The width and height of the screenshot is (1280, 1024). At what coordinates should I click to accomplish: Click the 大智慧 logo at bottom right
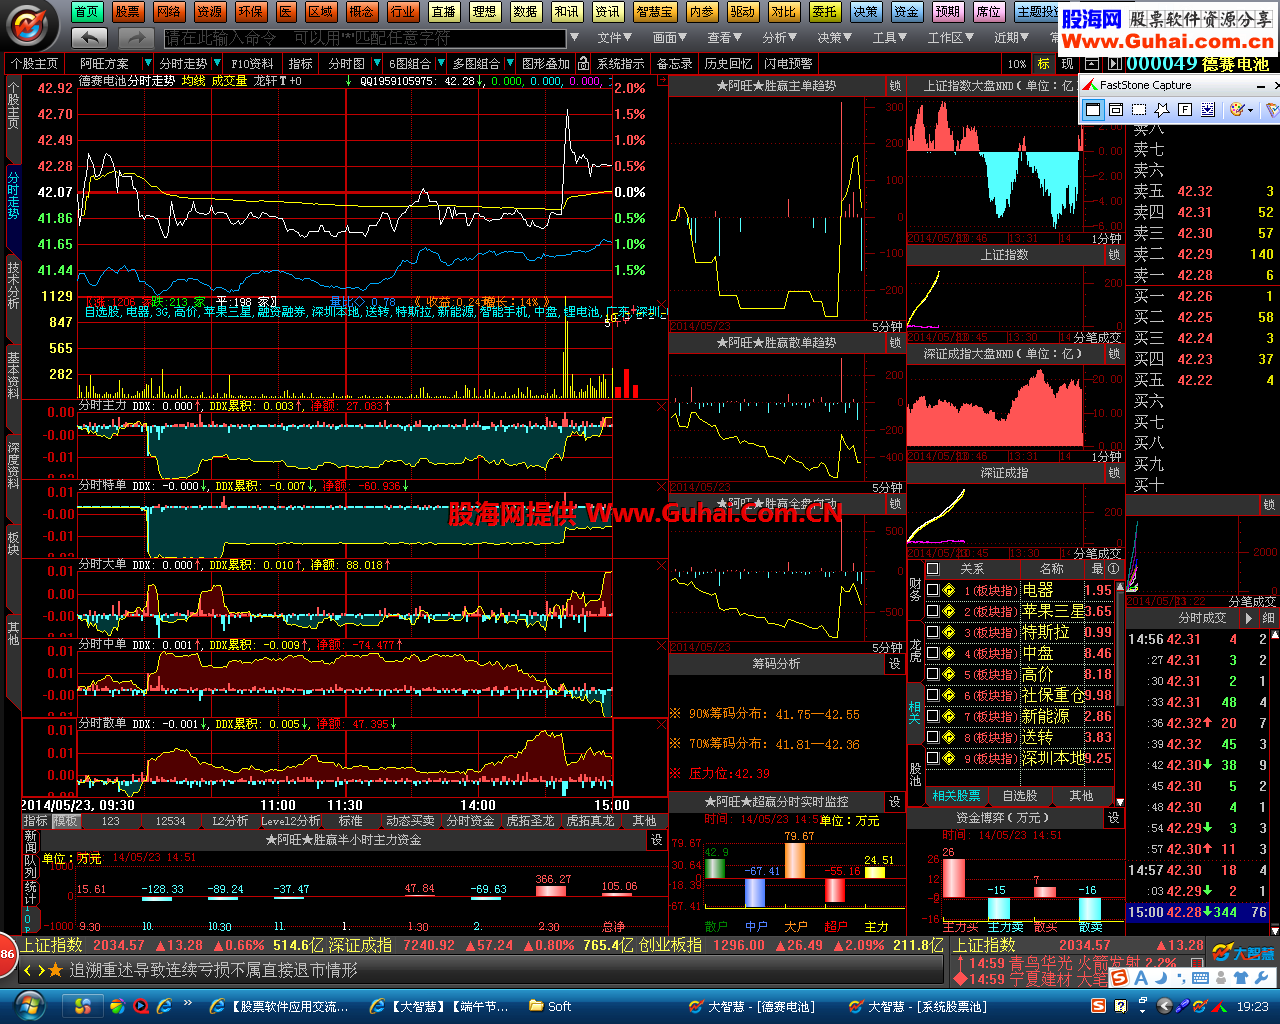1244,953
